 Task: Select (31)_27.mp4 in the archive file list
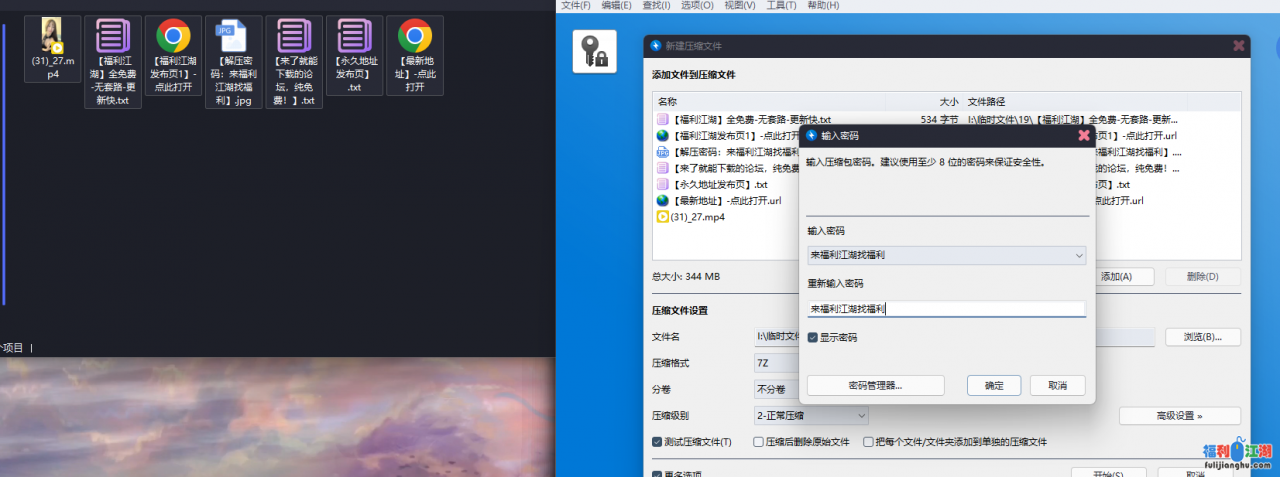pyautogui.click(x=697, y=217)
